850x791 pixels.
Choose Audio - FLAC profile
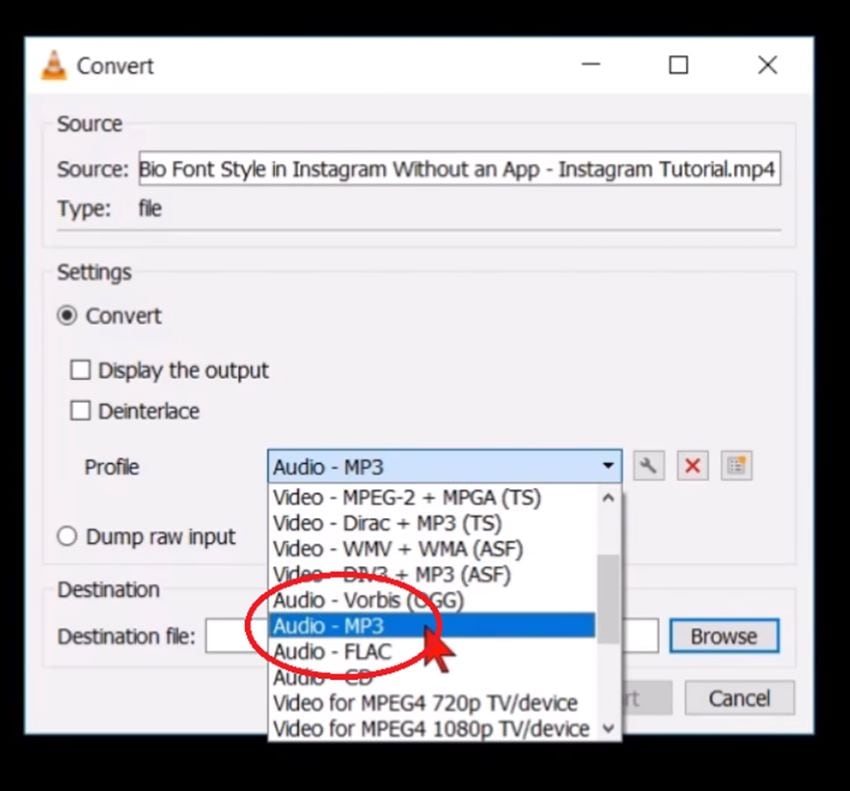433,651
